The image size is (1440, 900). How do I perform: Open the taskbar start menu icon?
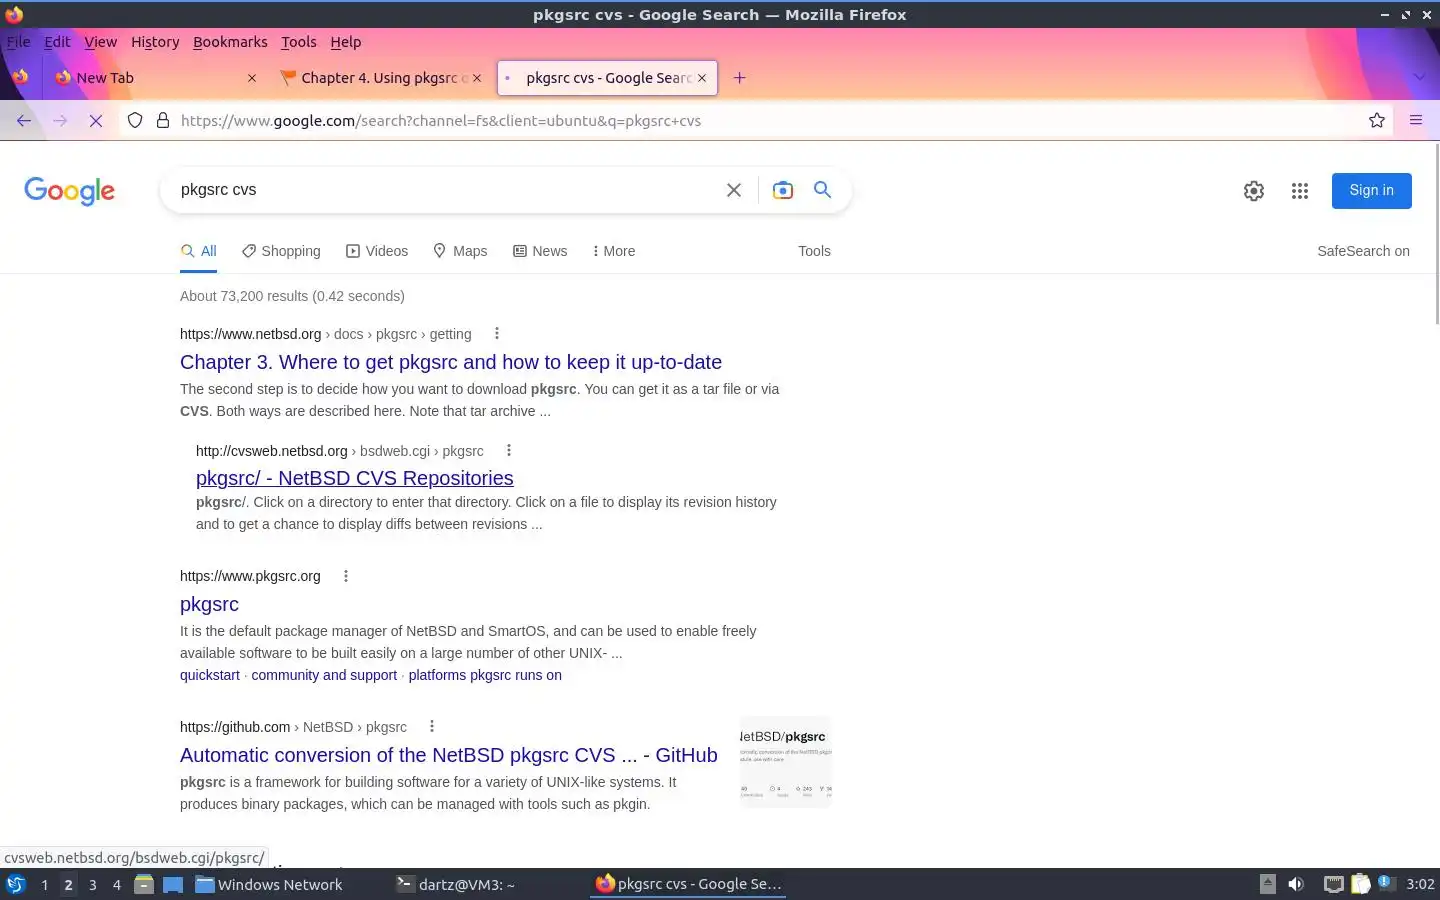tap(15, 884)
